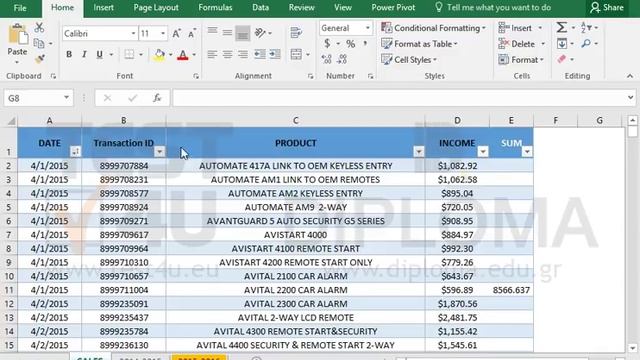640x360 pixels.
Task: Toggle Bold formatting
Action: point(69,54)
